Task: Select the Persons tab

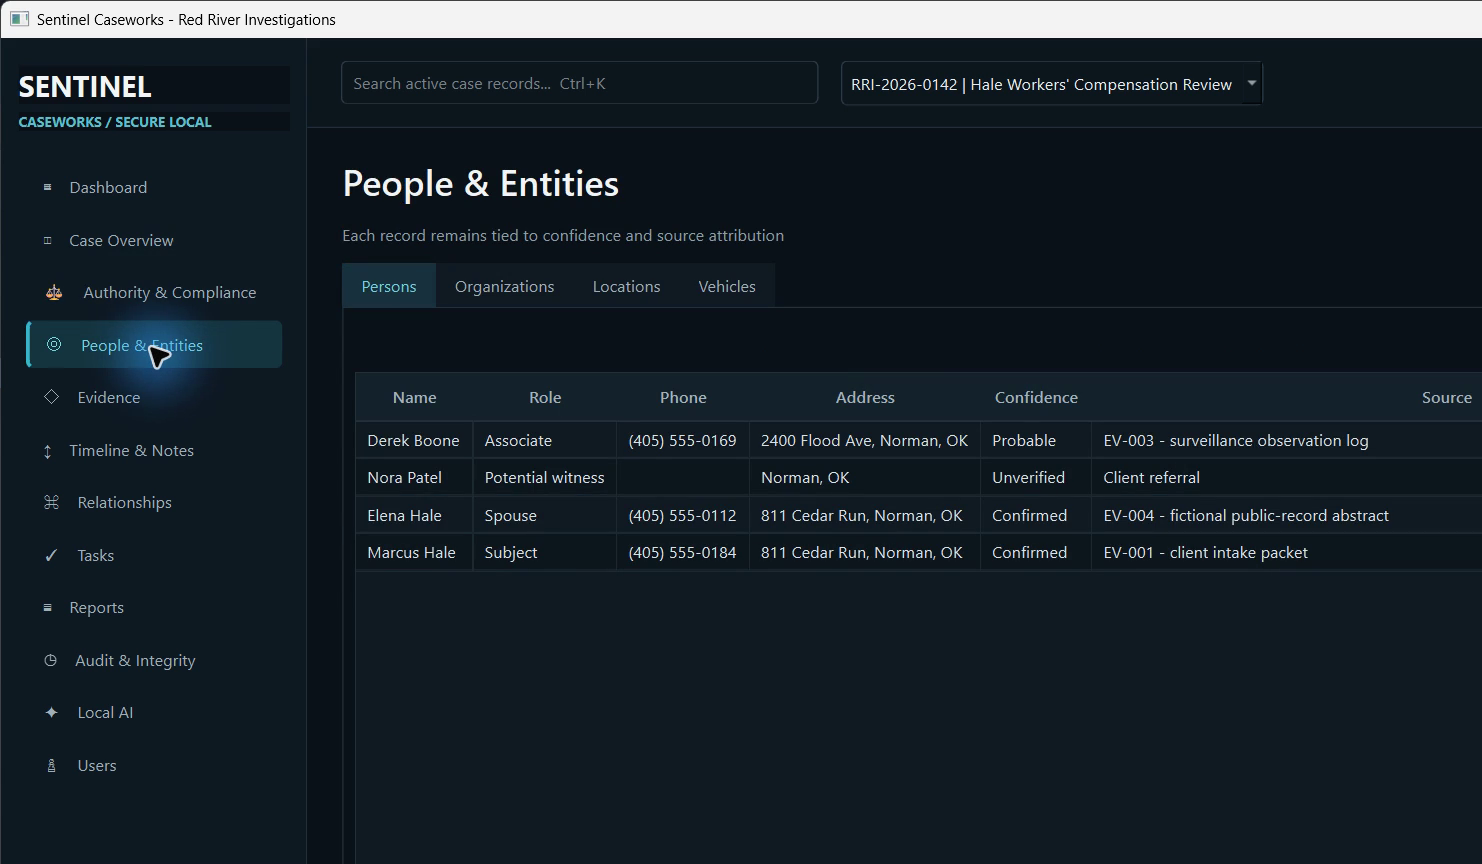Action: (389, 286)
